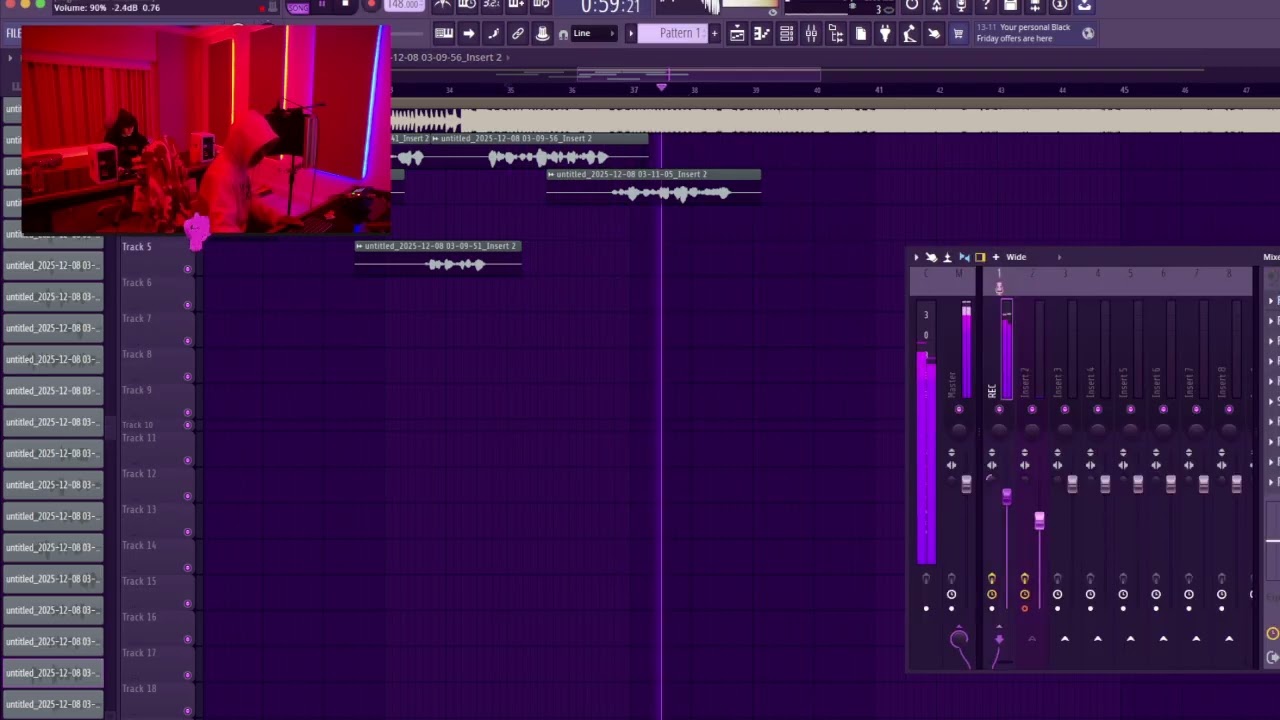Viewport: 1280px width, 720px height.
Task: Click the yellow square icon in mixer header
Action: [x=980, y=257]
